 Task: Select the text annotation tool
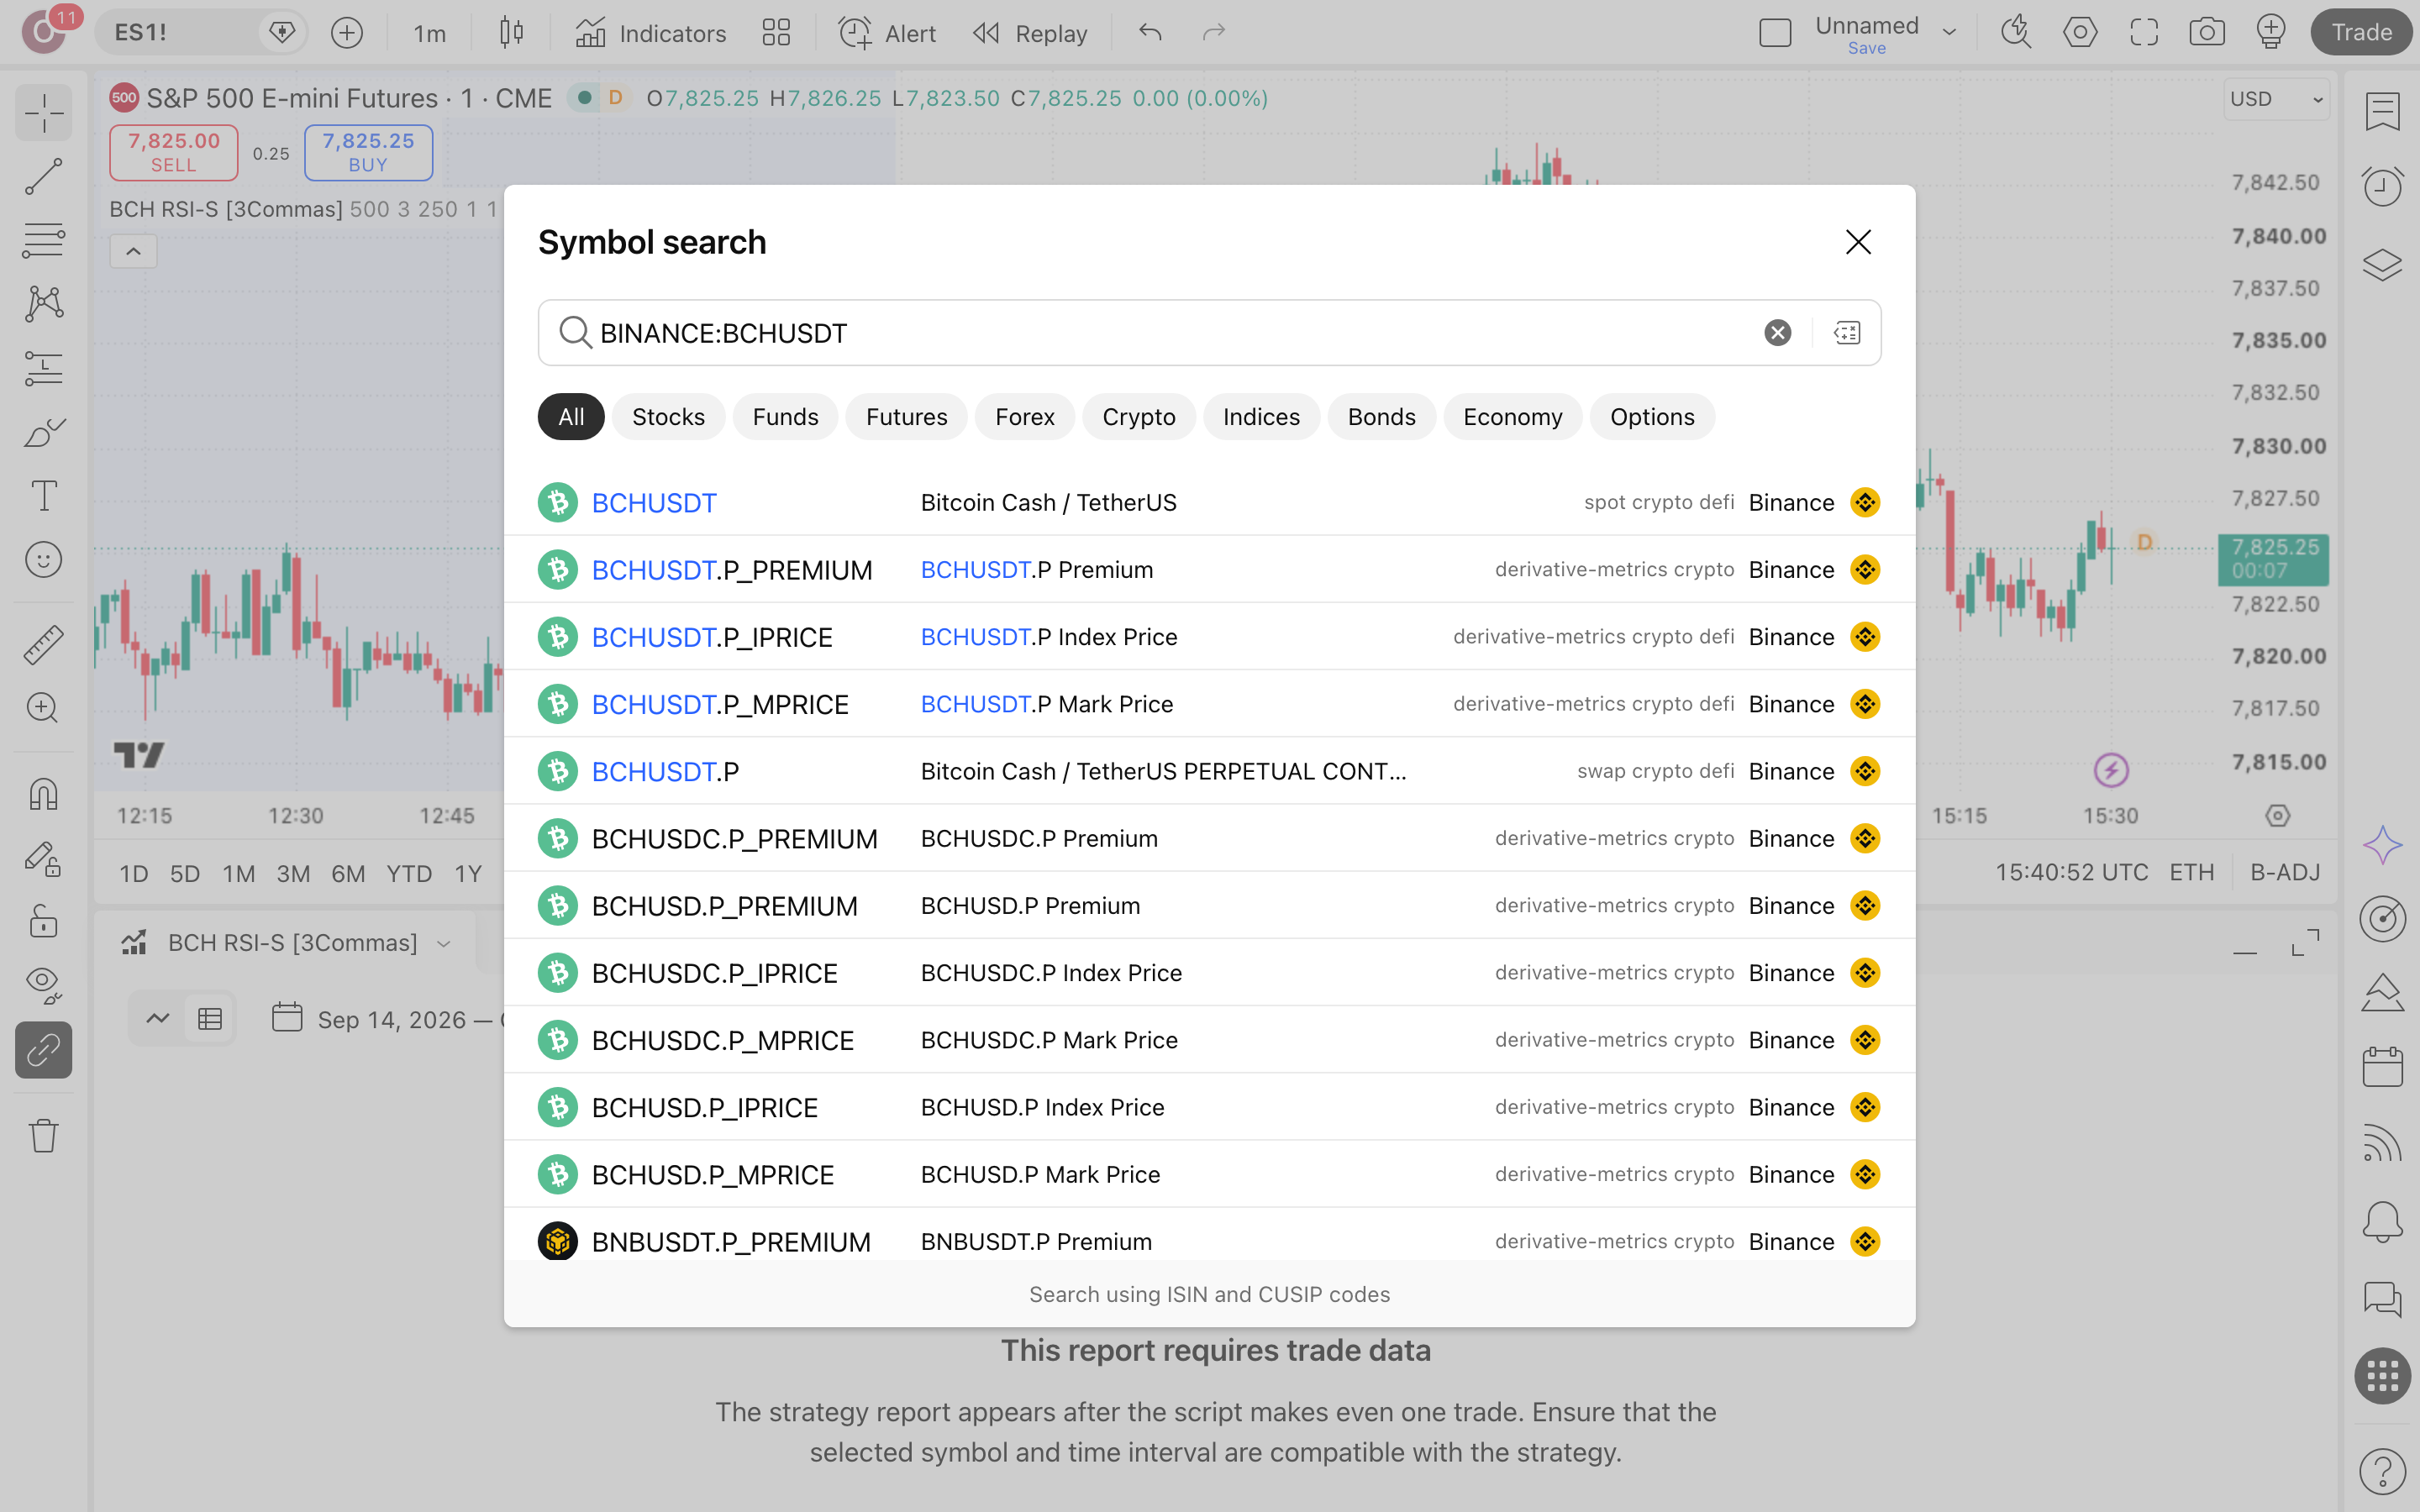coord(44,496)
